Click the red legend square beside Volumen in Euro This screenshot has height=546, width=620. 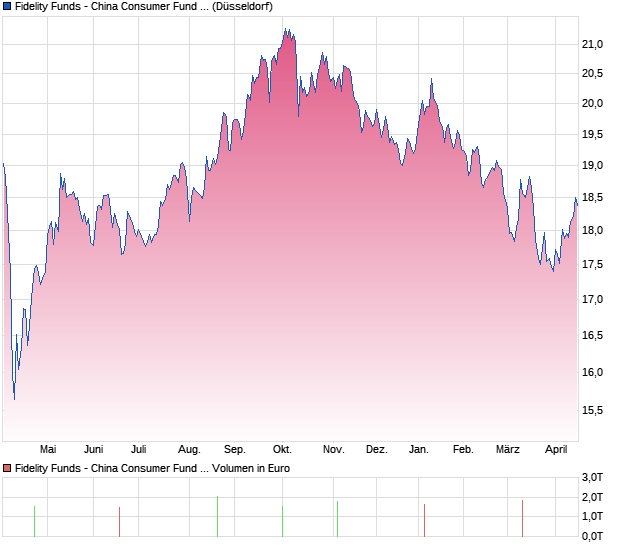pos(7,469)
